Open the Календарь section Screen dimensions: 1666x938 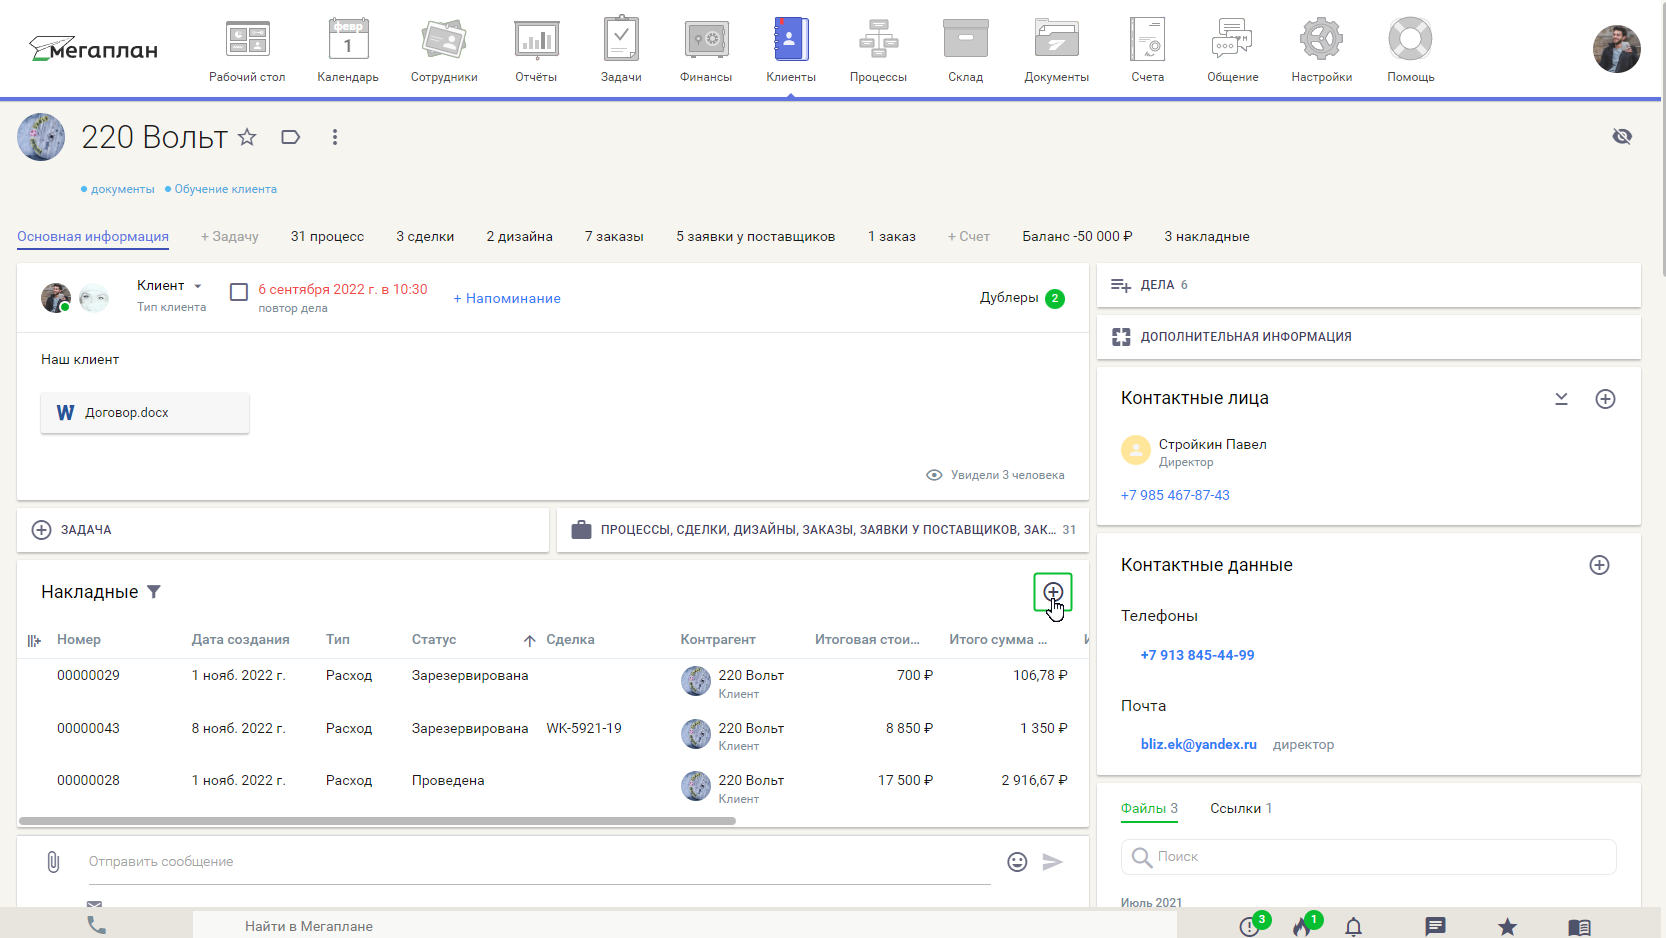(348, 50)
